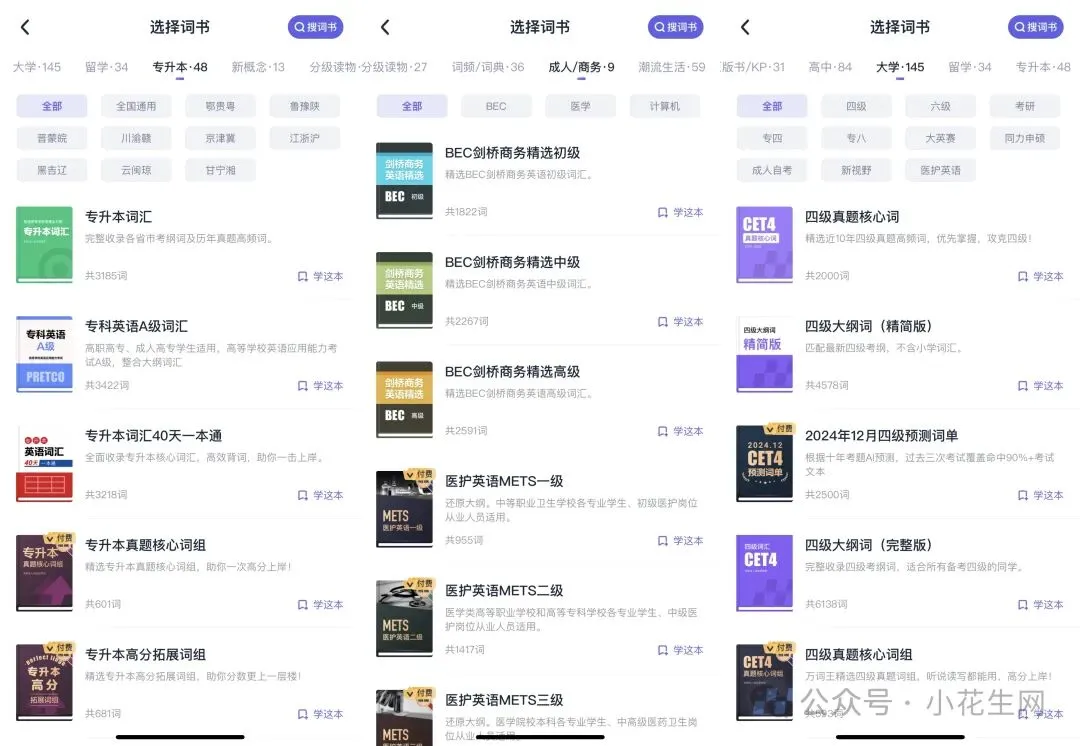This screenshot has width=1080, height=746.
Task: Filter books by BEC chip
Action: 496,106
